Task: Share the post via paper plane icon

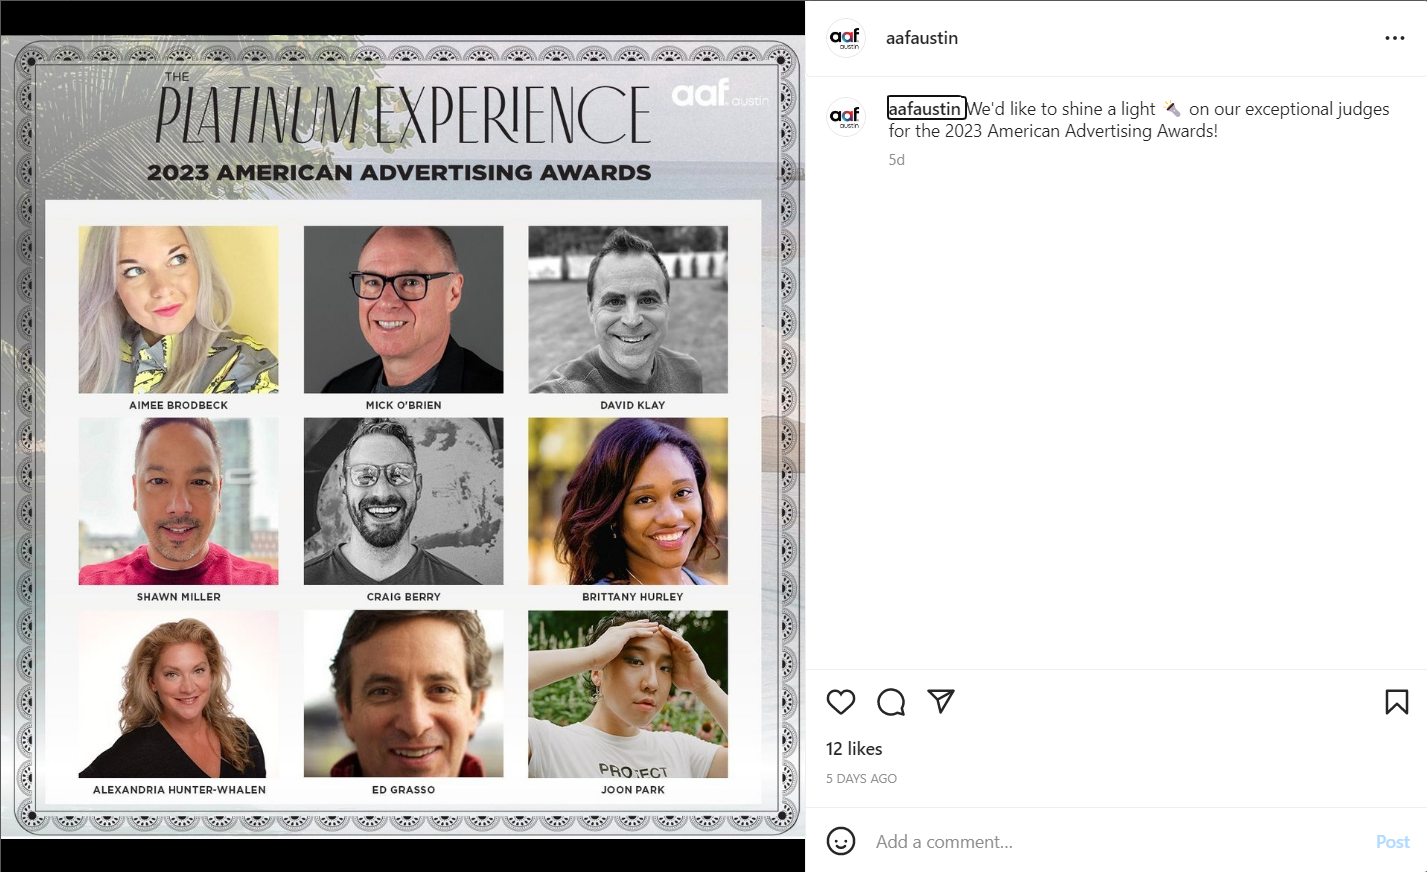Action: [x=941, y=701]
